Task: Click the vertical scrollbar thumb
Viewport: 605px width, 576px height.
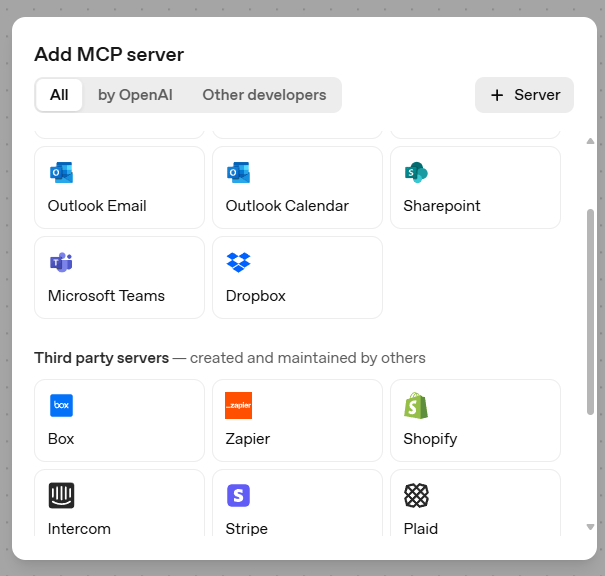Action: pyautogui.click(x=590, y=312)
